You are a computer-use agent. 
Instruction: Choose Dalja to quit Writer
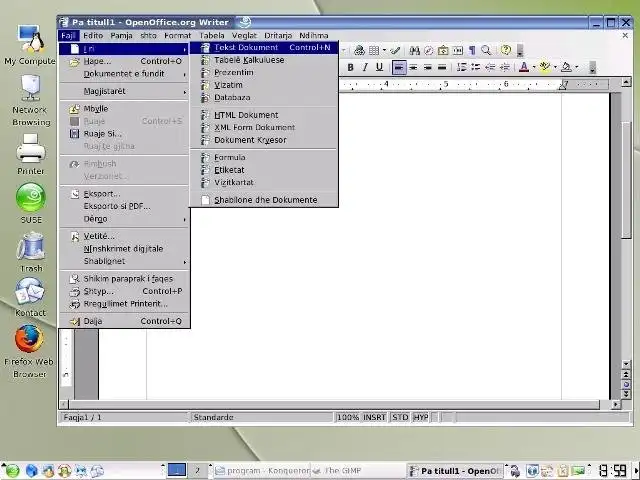point(124,321)
